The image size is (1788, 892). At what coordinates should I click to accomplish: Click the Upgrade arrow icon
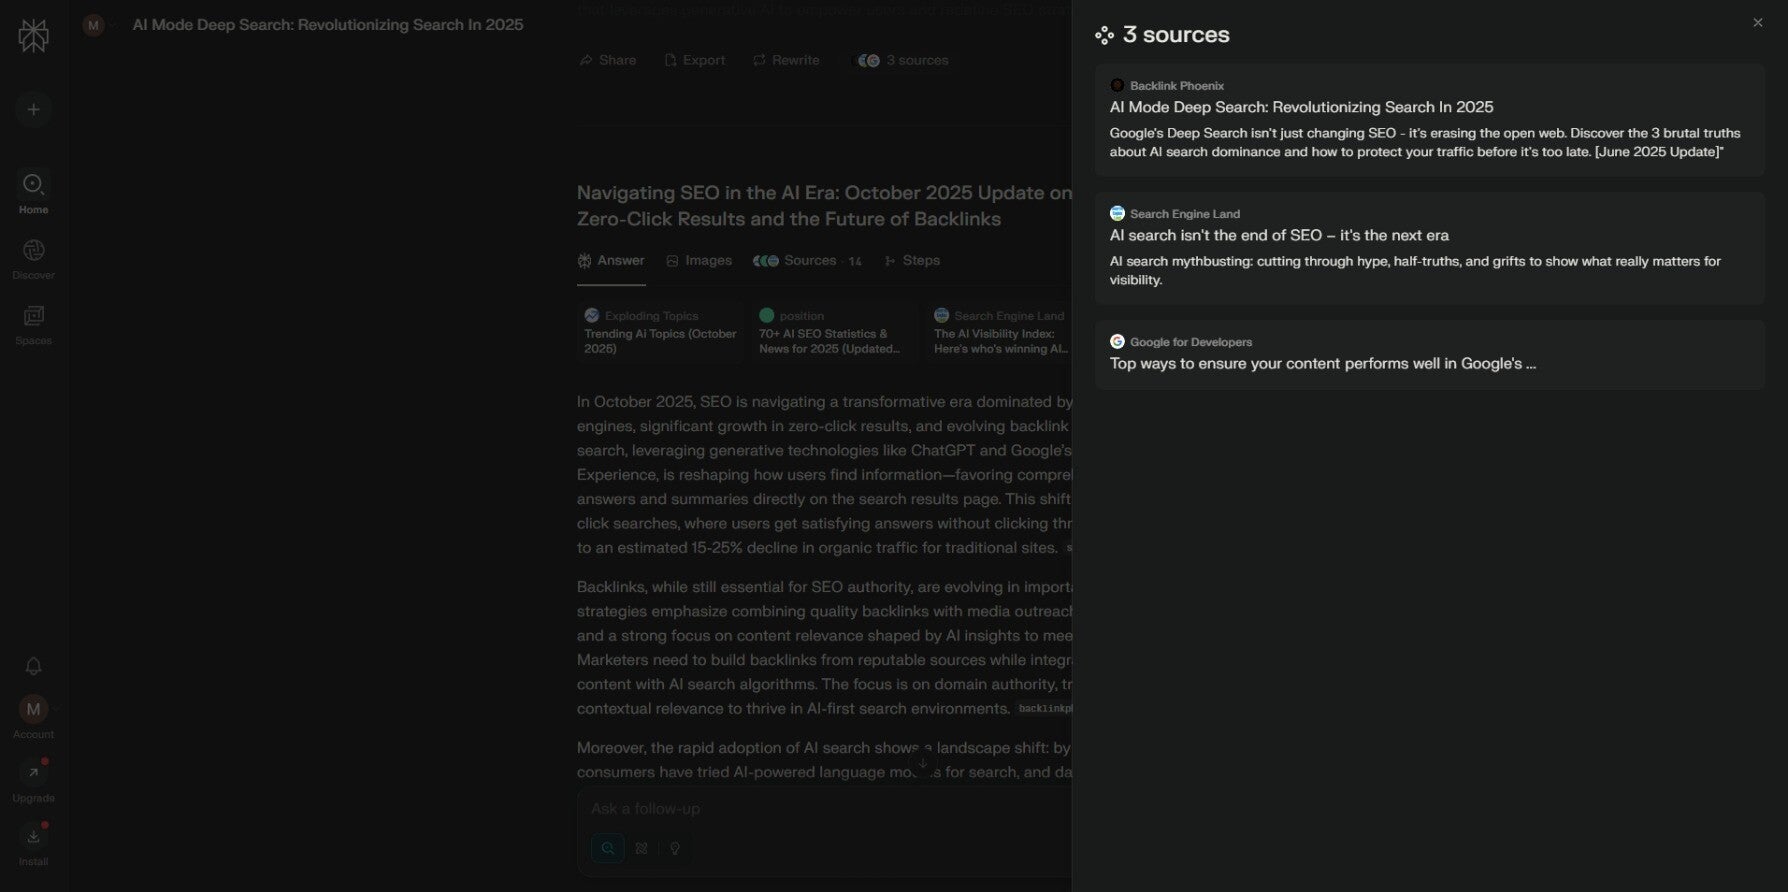tap(33, 773)
